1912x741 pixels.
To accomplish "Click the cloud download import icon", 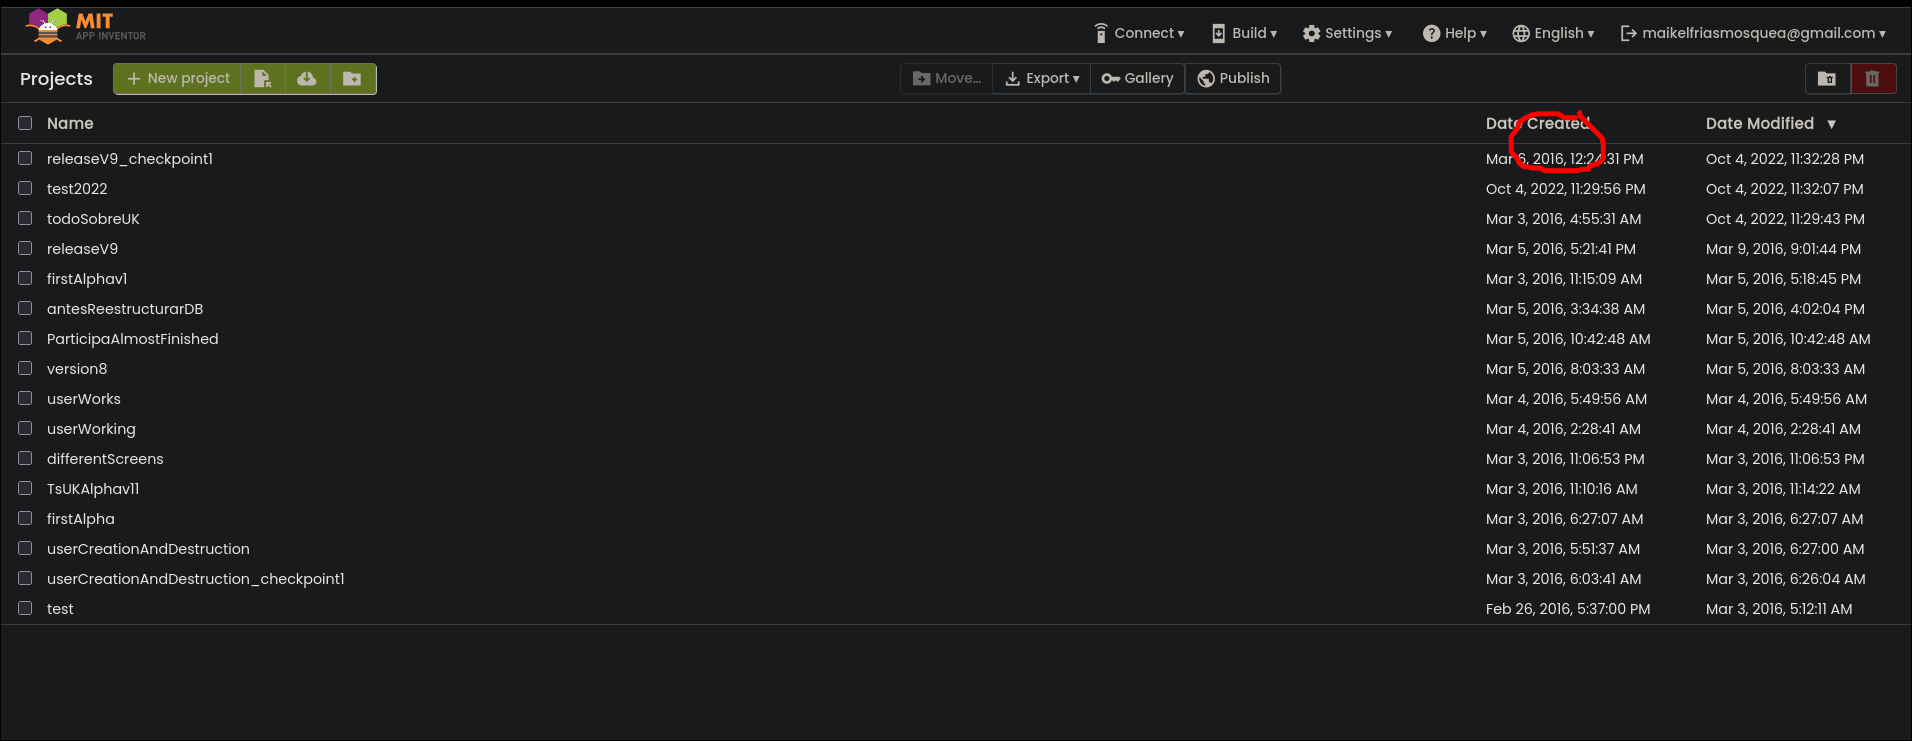I will (x=307, y=79).
